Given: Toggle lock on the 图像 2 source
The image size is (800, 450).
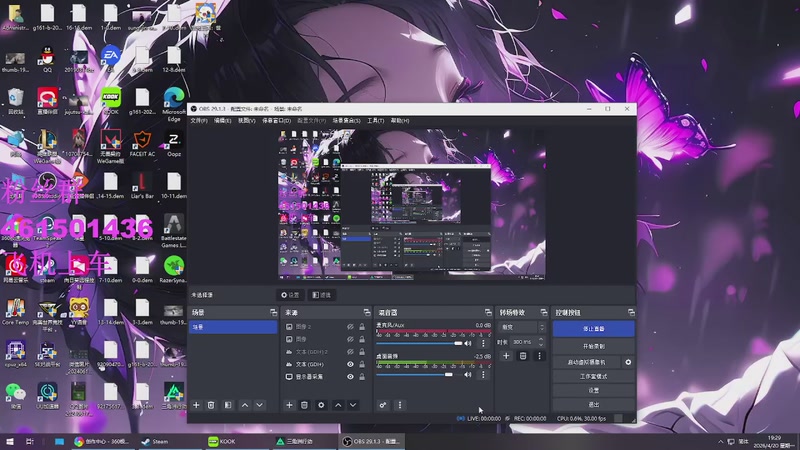Looking at the screenshot, I should pos(362,327).
